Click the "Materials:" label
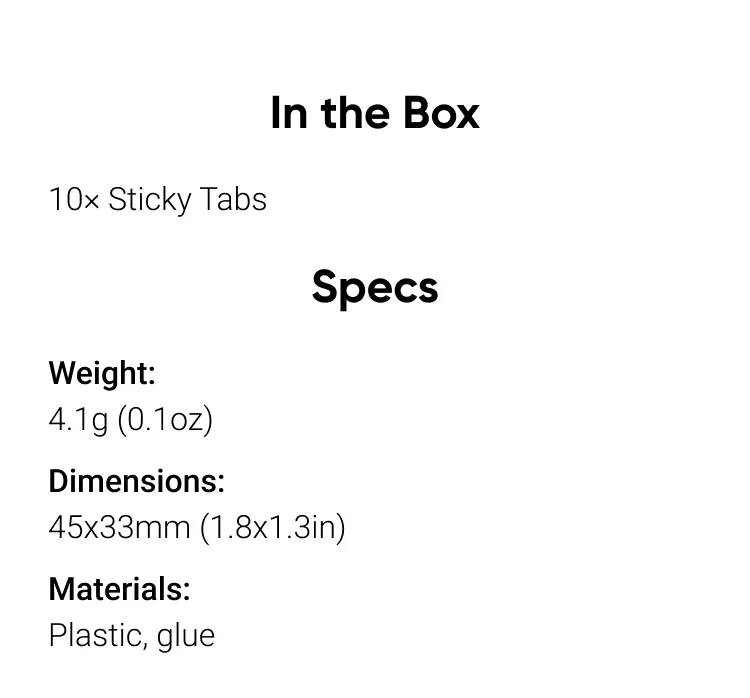 pyautogui.click(x=120, y=589)
